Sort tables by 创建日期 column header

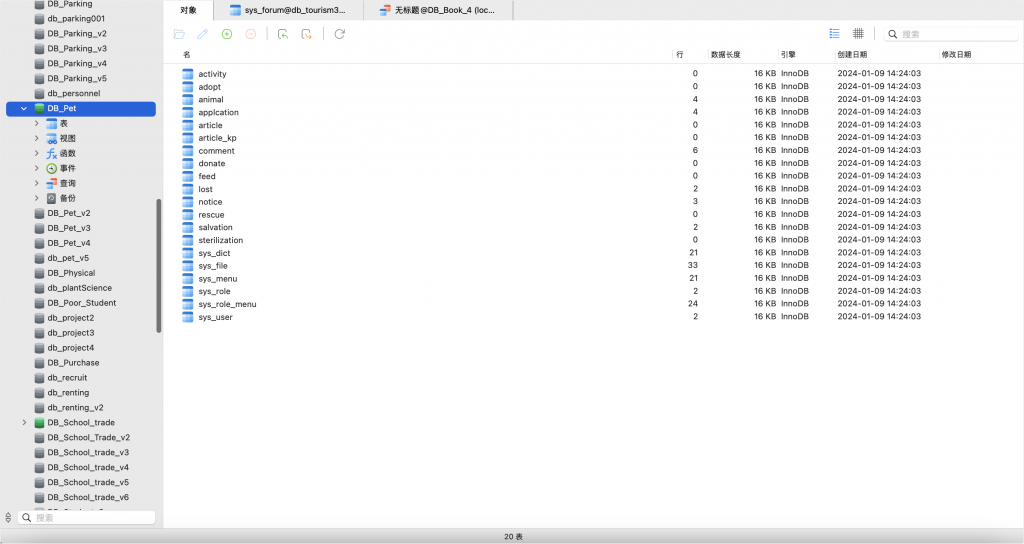tap(852, 54)
